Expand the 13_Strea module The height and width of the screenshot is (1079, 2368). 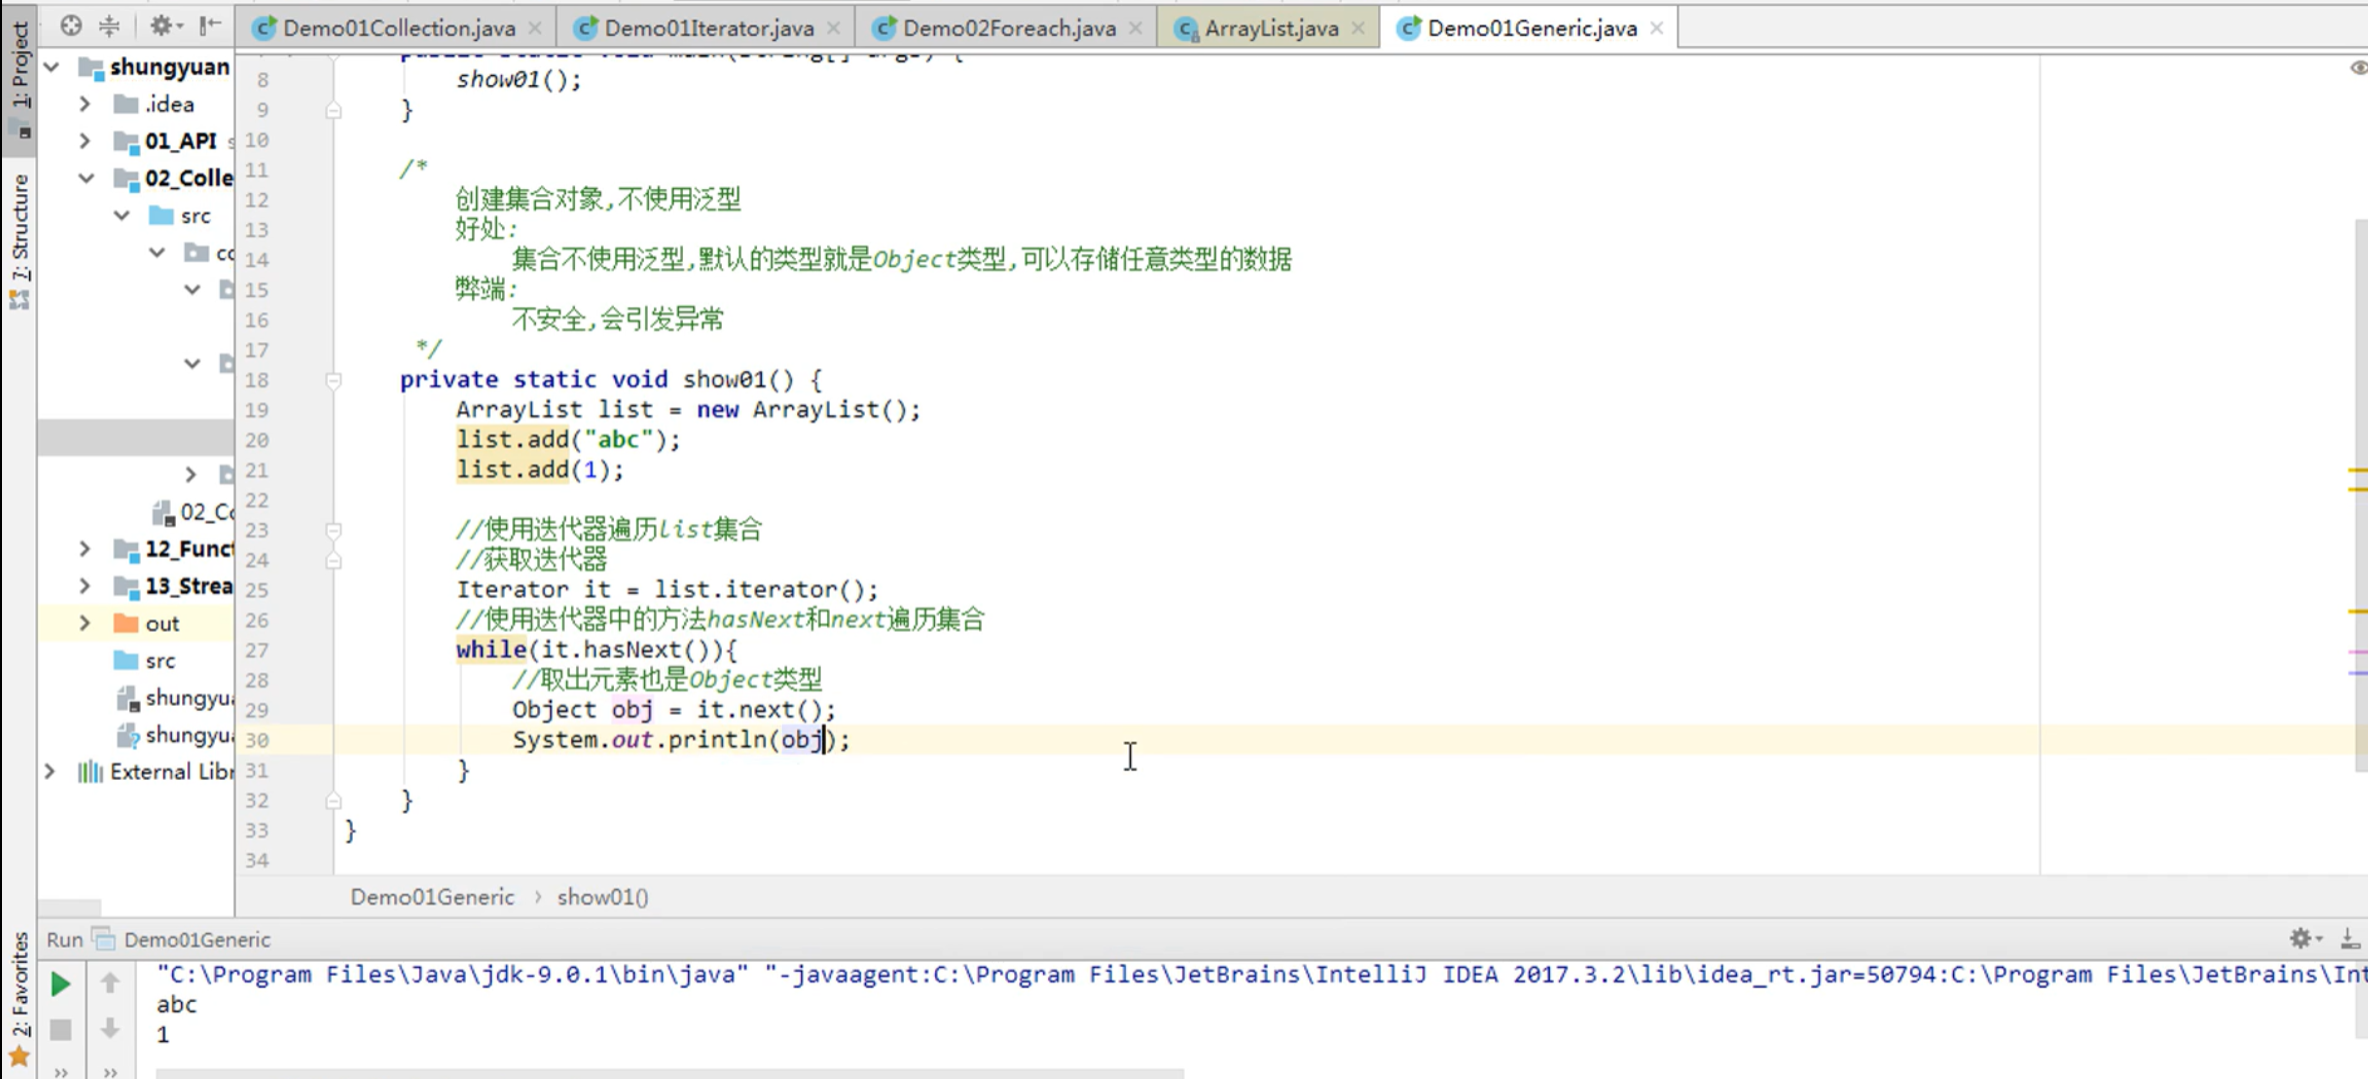[85, 586]
